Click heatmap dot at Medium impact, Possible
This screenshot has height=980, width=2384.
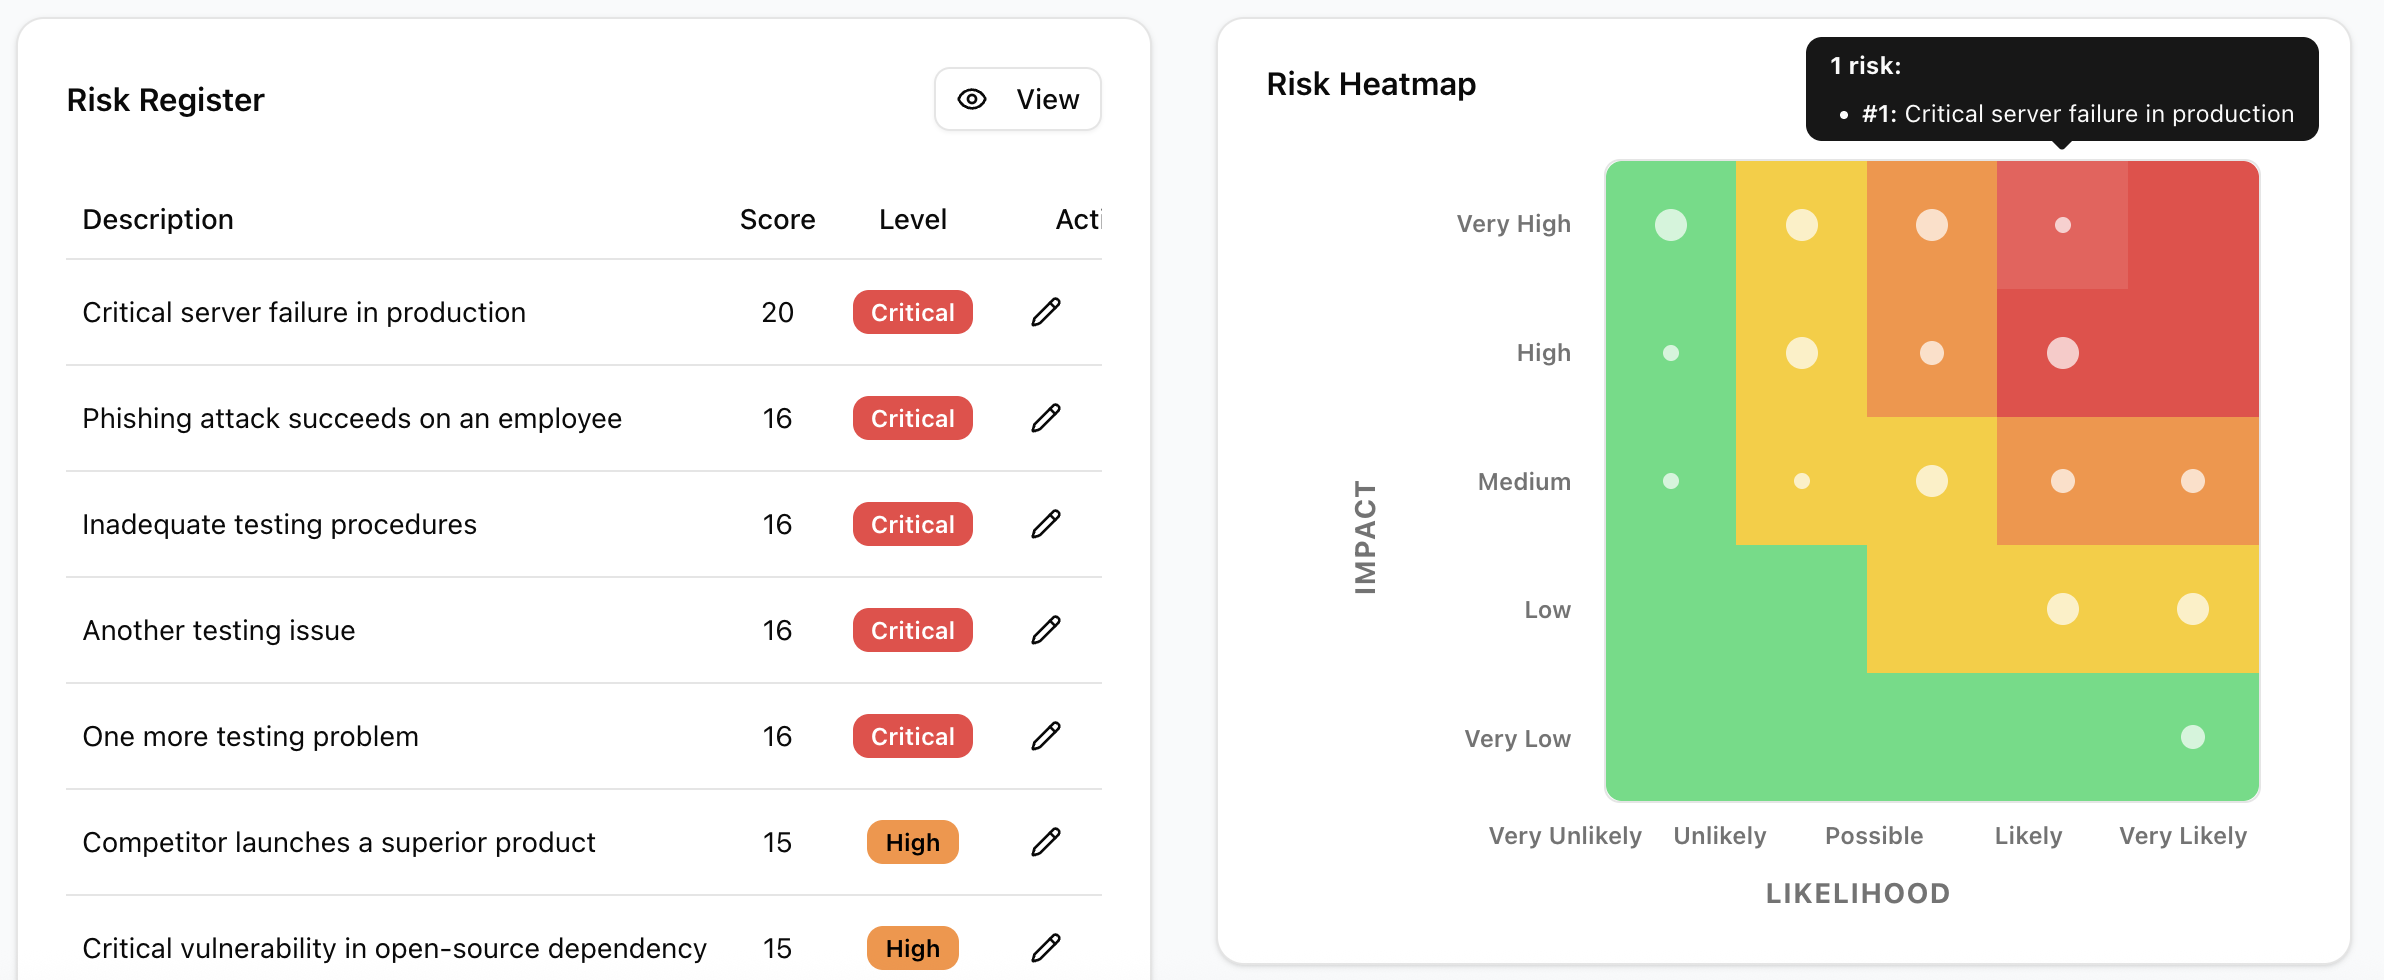pos(1931,481)
